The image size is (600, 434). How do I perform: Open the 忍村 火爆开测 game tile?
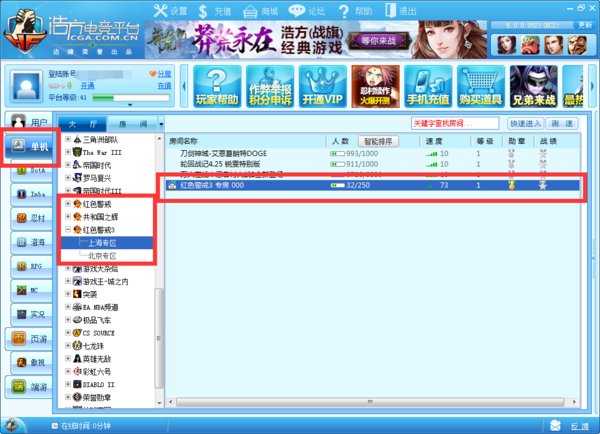tap(375, 86)
